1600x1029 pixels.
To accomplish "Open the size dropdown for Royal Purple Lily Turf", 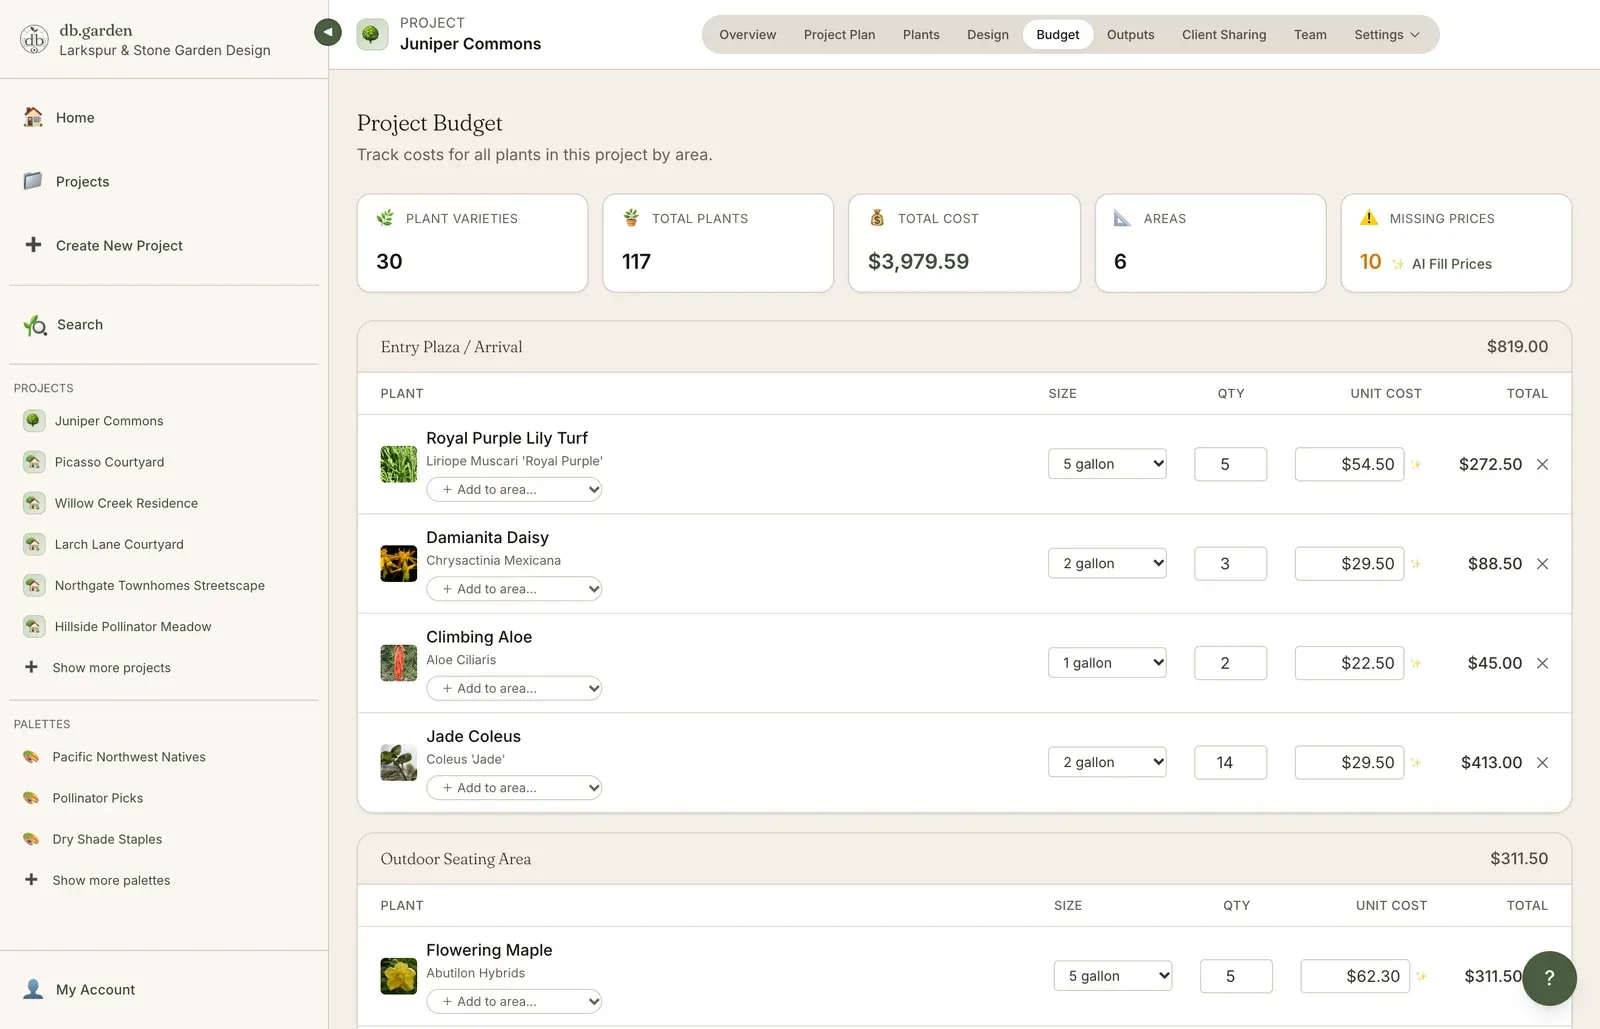I will (x=1107, y=464).
